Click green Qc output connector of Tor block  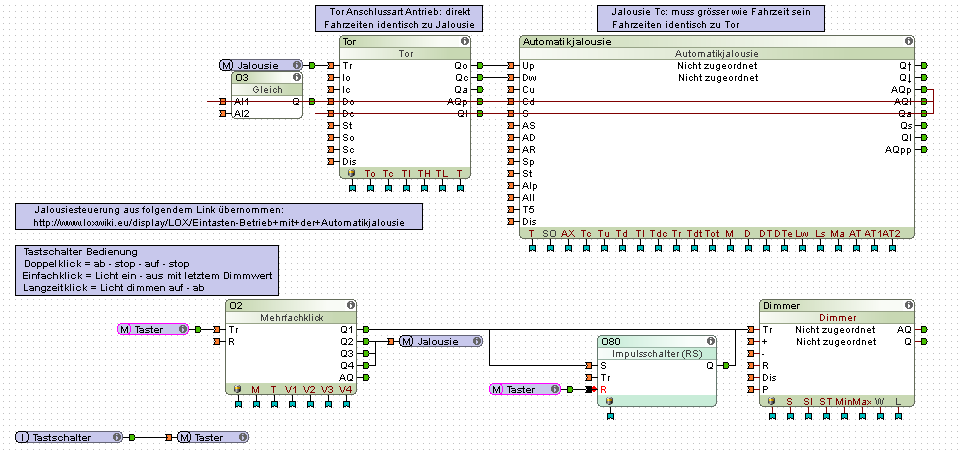click(x=480, y=78)
